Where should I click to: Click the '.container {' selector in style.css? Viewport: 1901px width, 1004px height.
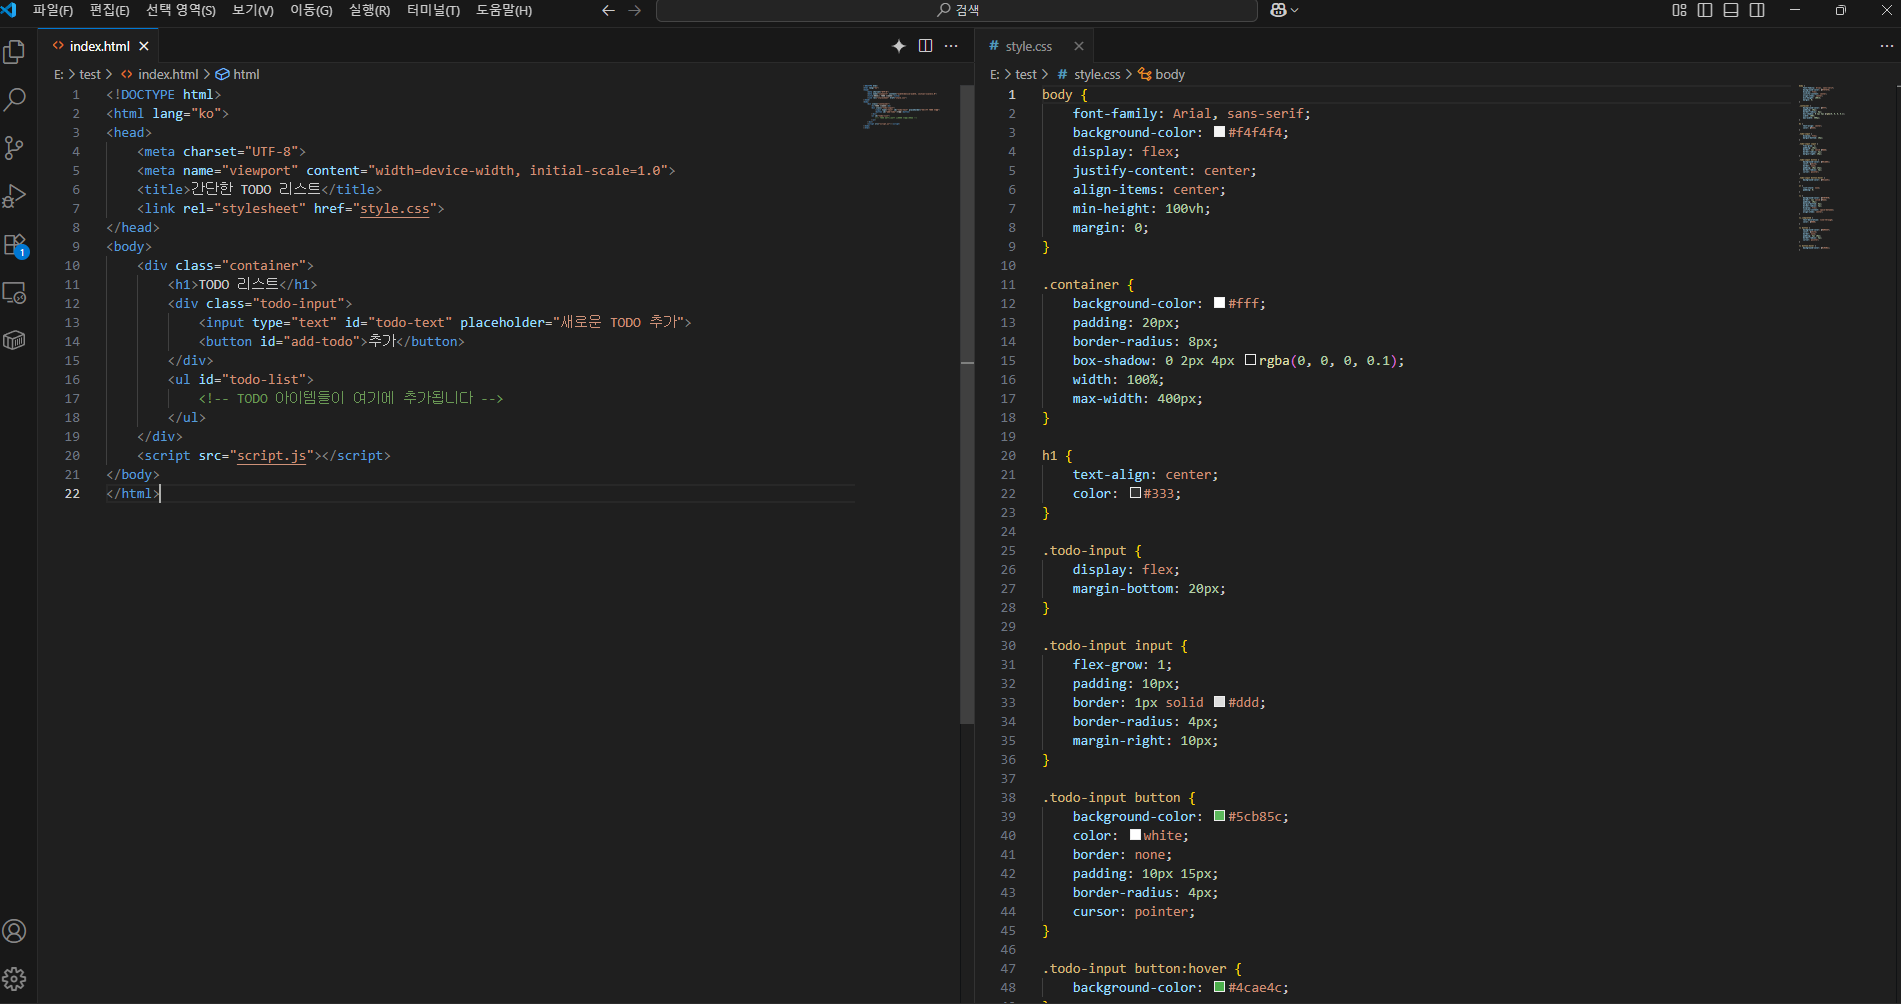1088,284
